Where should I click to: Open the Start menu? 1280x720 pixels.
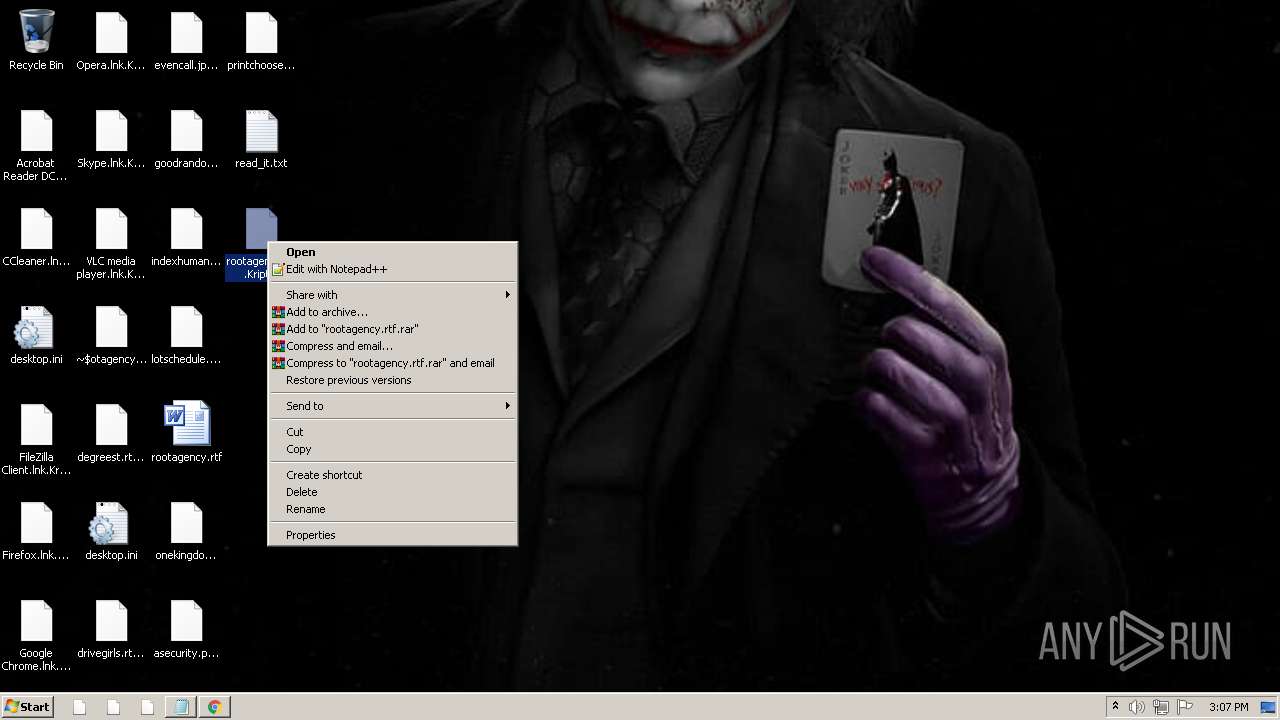28,707
